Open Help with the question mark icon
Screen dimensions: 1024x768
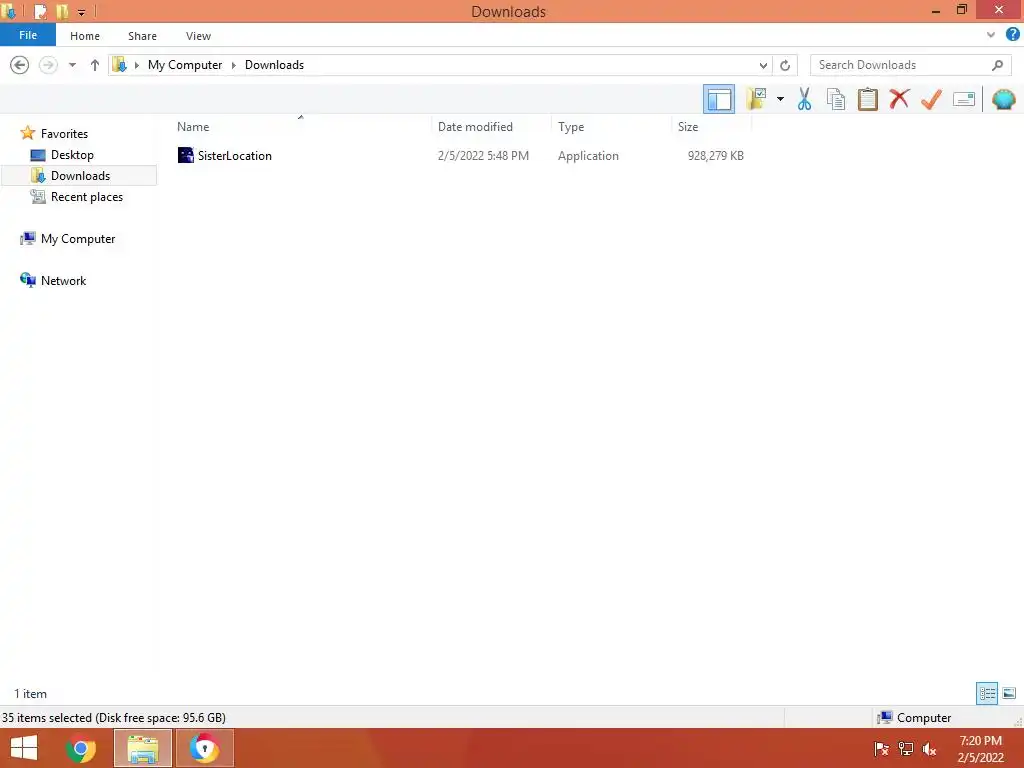tap(1012, 35)
